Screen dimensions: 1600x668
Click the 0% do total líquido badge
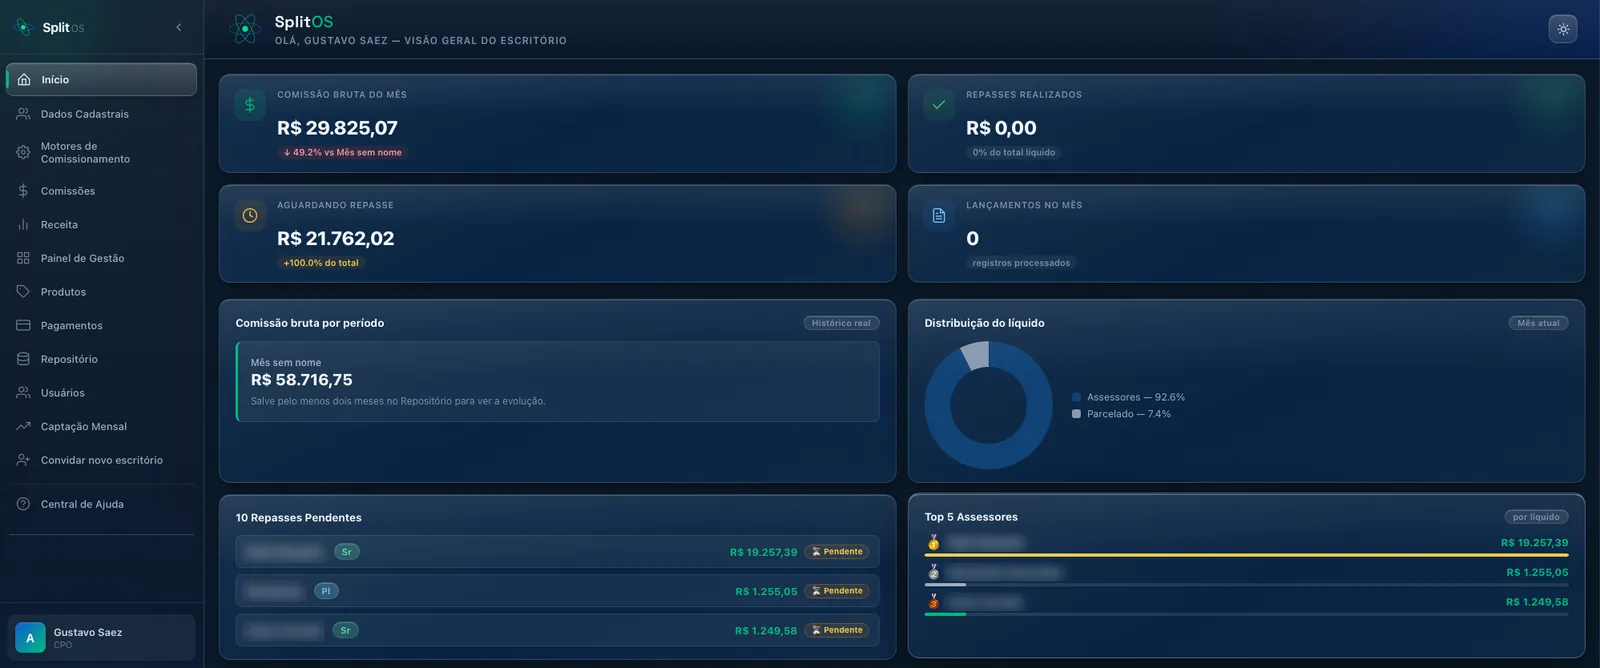(x=1014, y=153)
